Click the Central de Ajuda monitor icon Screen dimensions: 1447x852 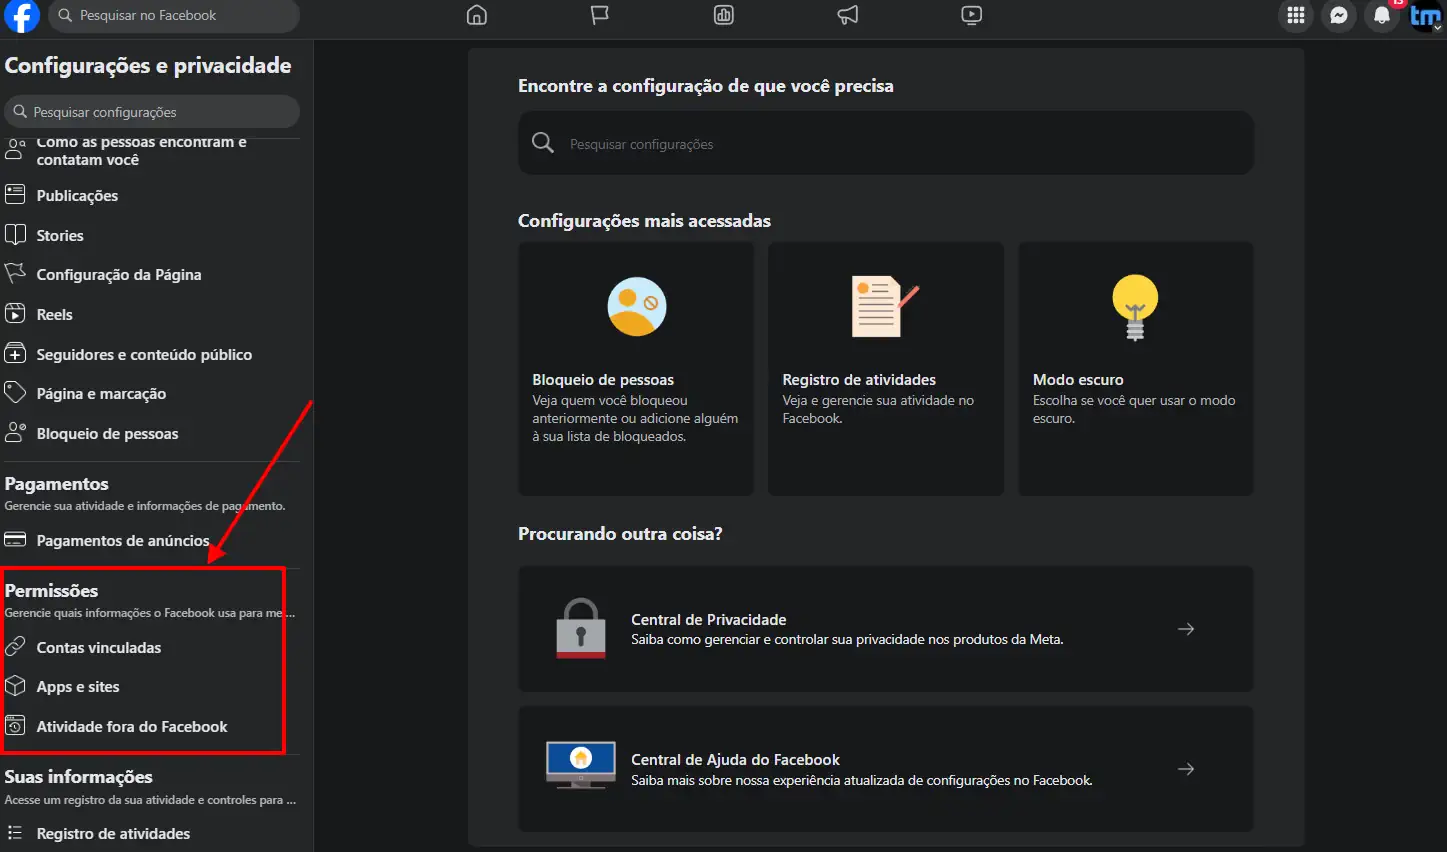[581, 765]
